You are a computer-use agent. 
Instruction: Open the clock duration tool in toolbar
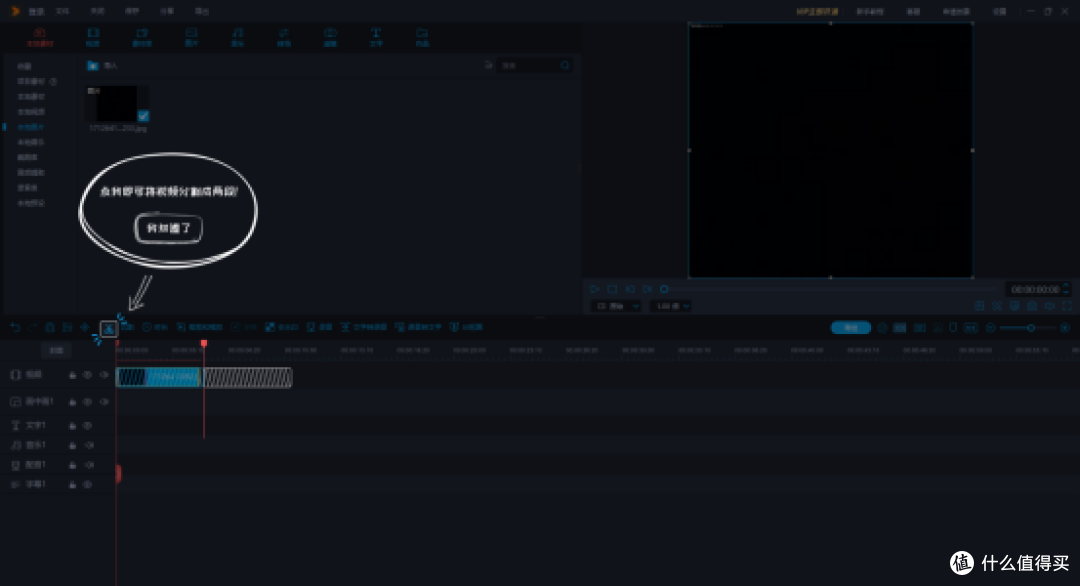[154, 327]
